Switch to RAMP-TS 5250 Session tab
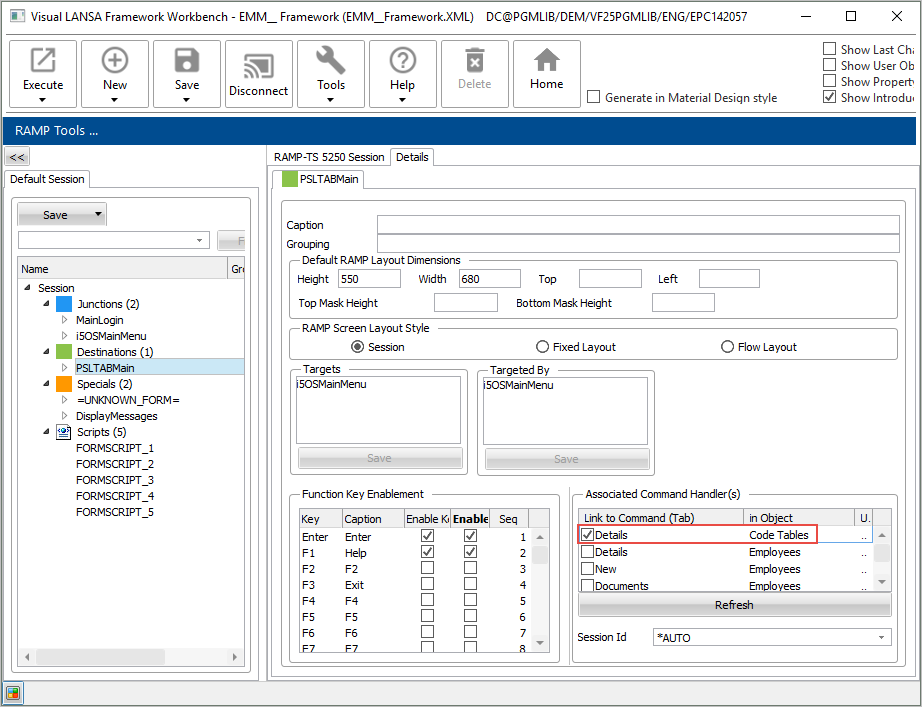The width and height of the screenshot is (922, 707). [x=328, y=157]
